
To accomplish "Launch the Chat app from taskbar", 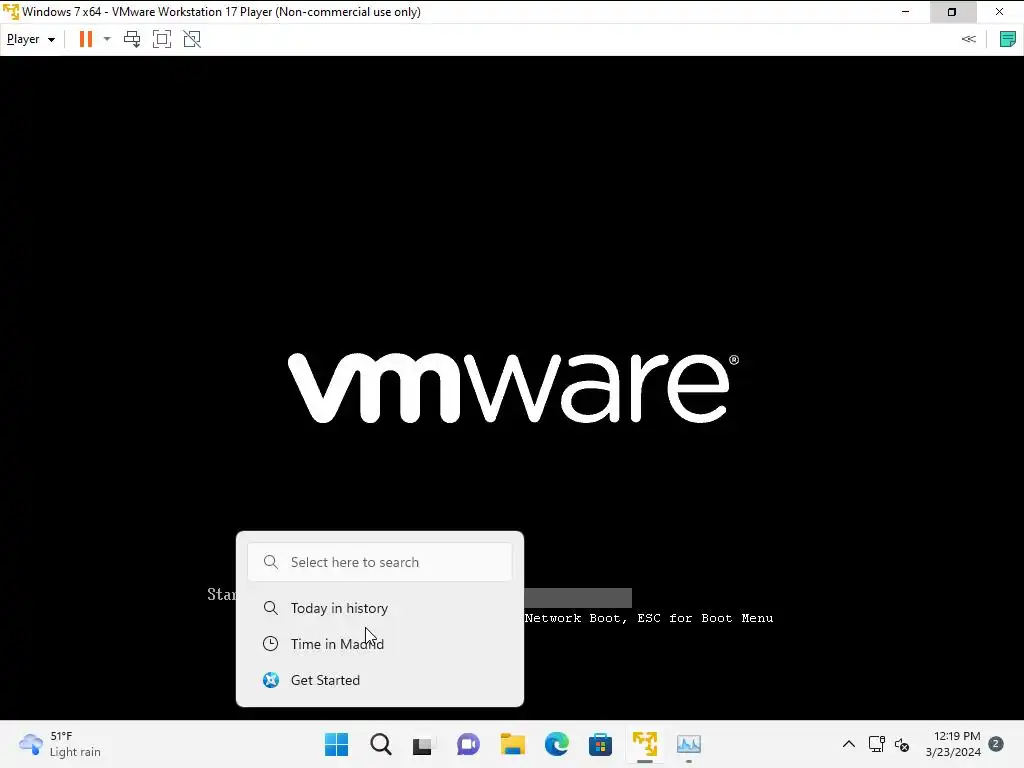I will coord(468,744).
